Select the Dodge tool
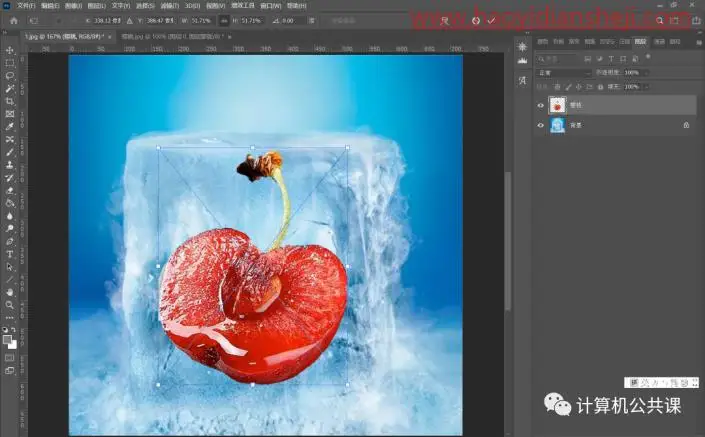This screenshot has height=437, width=705. pyautogui.click(x=9, y=228)
